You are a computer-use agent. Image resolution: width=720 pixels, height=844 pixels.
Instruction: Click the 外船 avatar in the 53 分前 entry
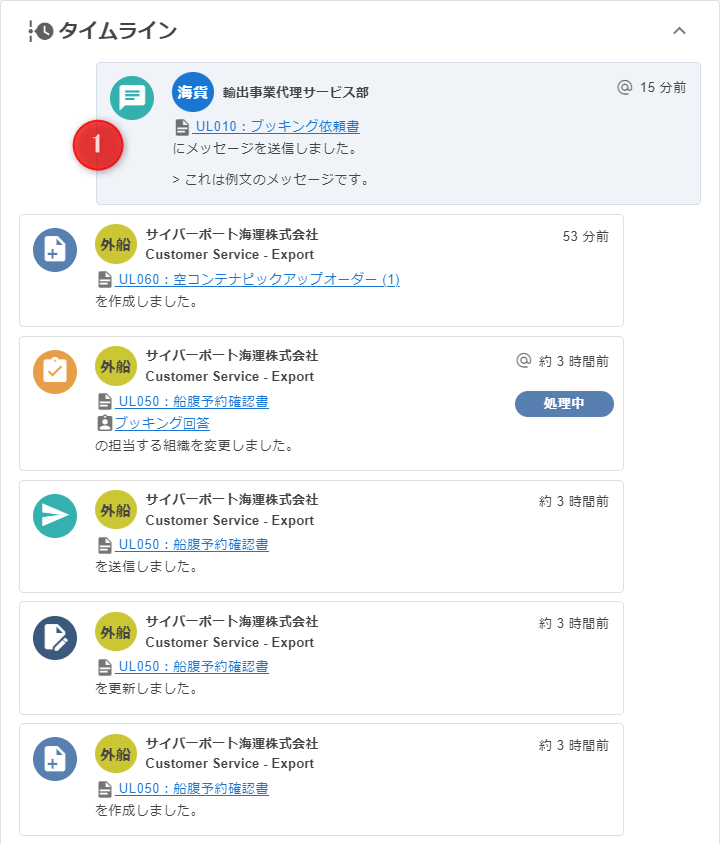116,245
